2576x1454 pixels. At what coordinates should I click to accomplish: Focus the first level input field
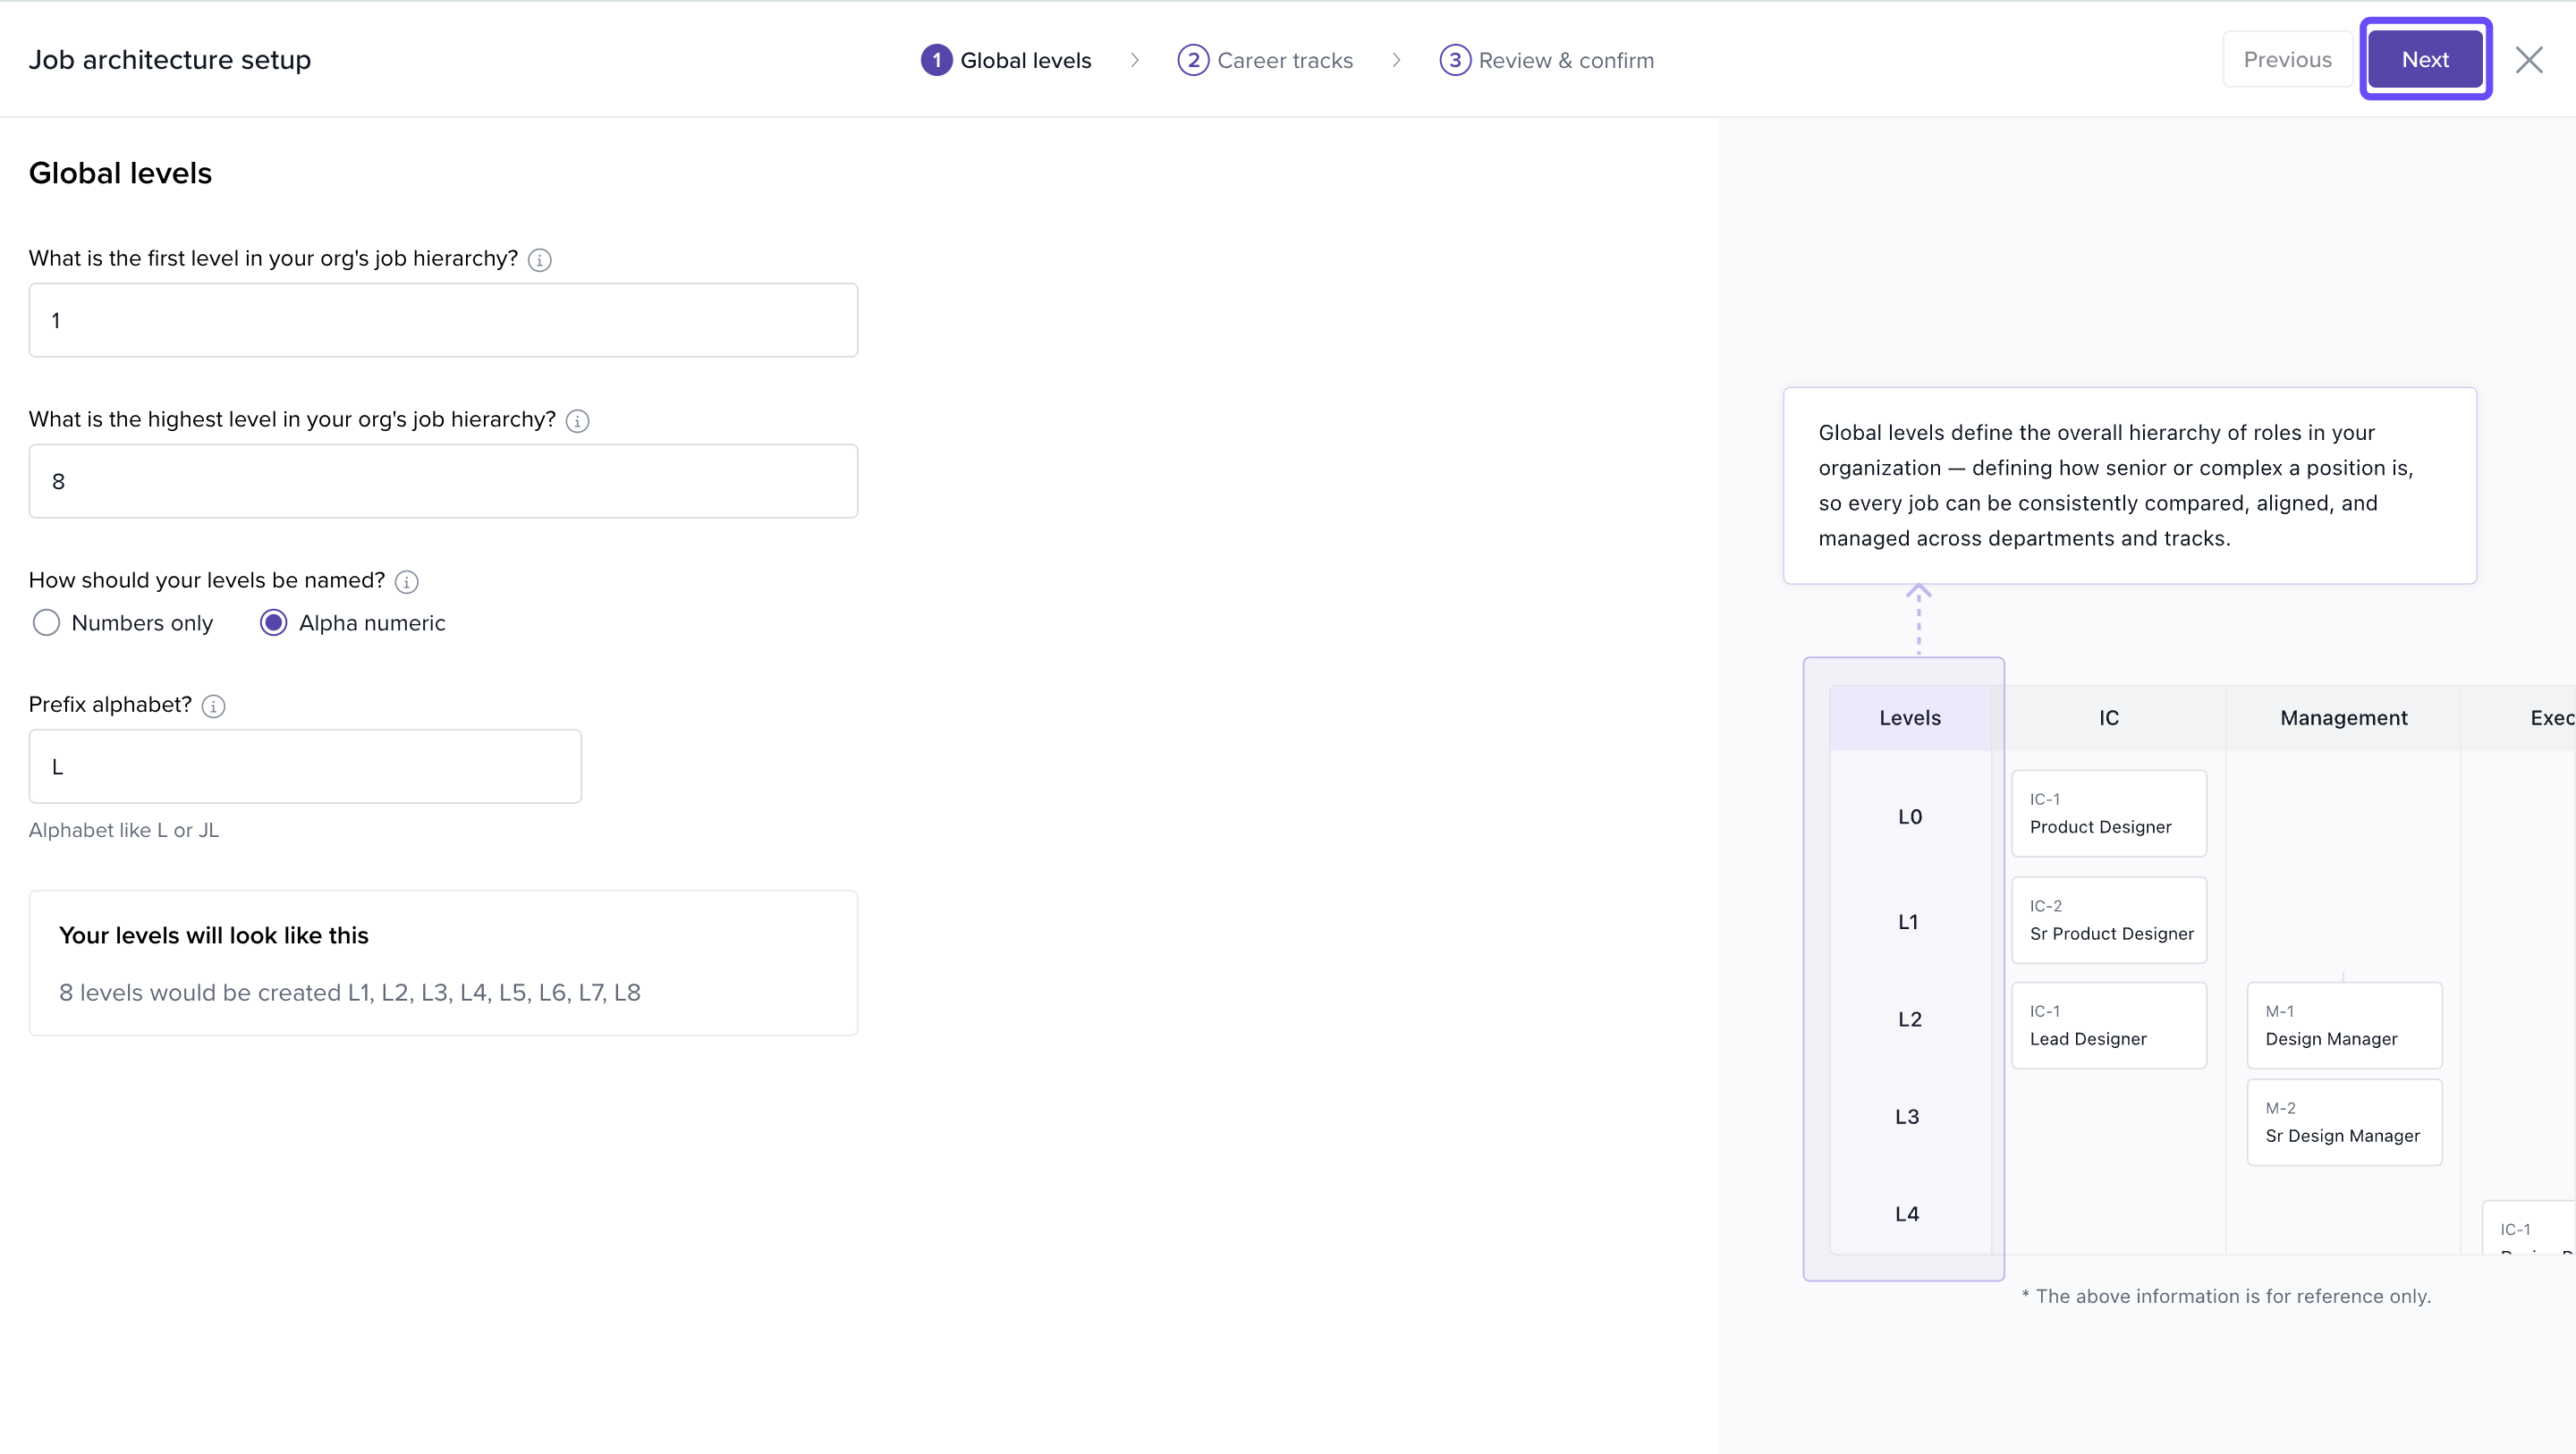[x=443, y=320]
